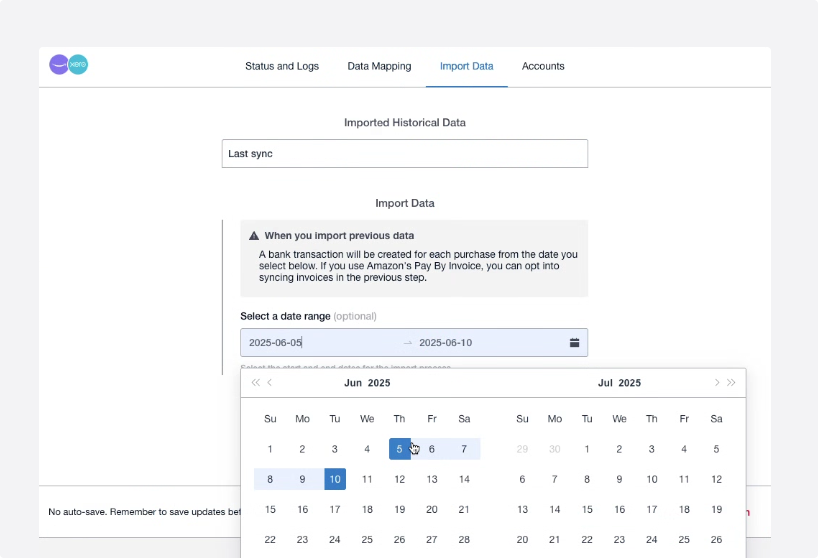The height and width of the screenshot is (558, 818).
Task: Click the calendar icon in date range field
Action: pyautogui.click(x=574, y=343)
